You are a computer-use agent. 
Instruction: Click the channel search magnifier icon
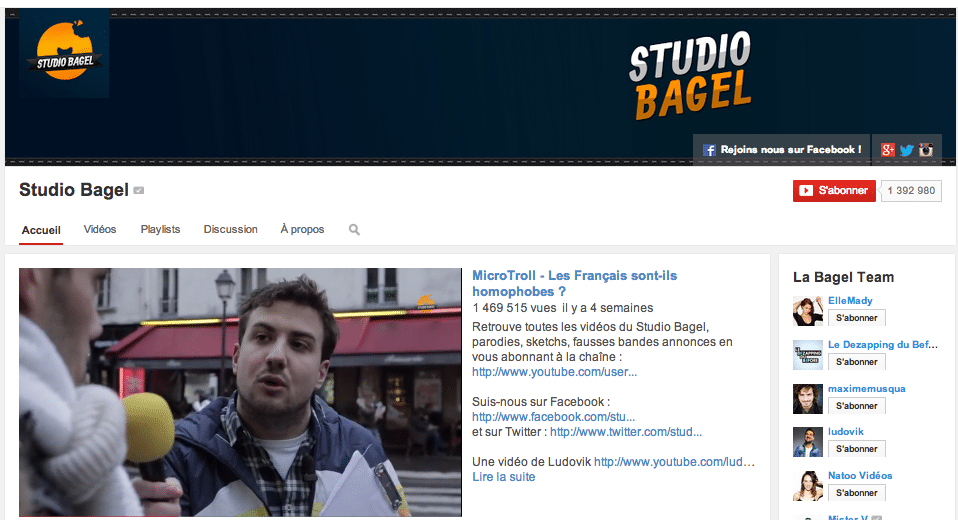[354, 230]
